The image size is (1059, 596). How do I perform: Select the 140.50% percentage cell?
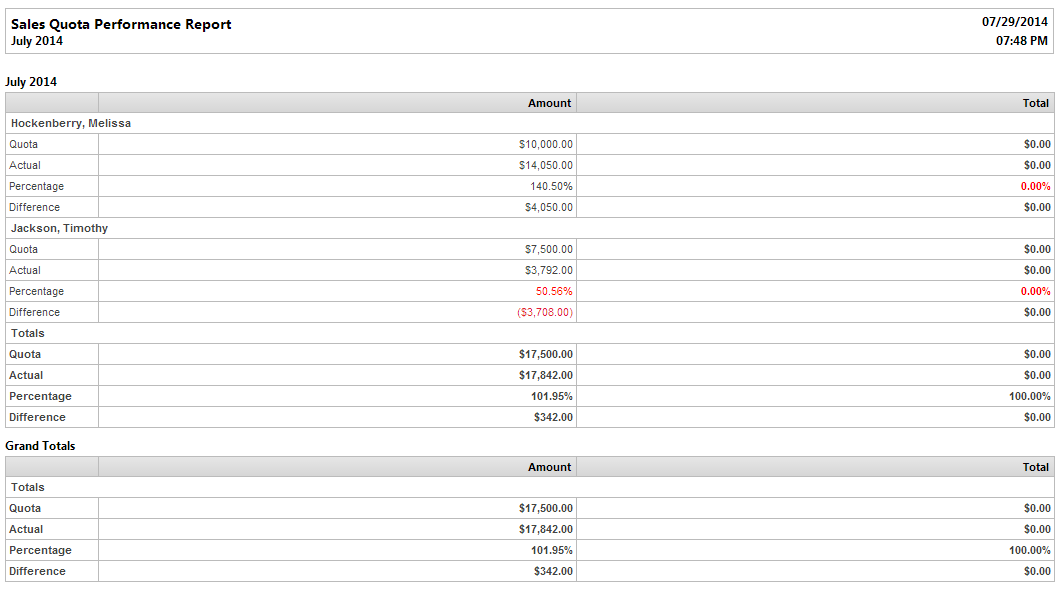(x=551, y=187)
